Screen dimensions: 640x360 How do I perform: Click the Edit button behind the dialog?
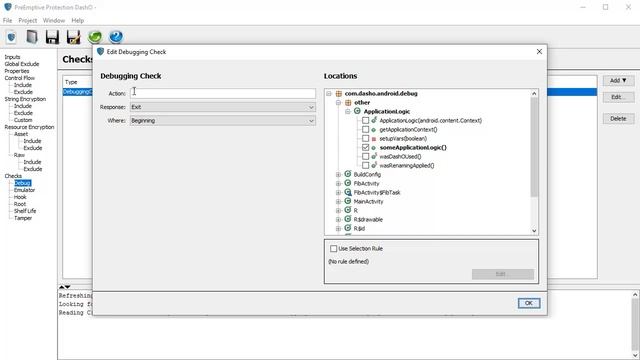[618, 97]
